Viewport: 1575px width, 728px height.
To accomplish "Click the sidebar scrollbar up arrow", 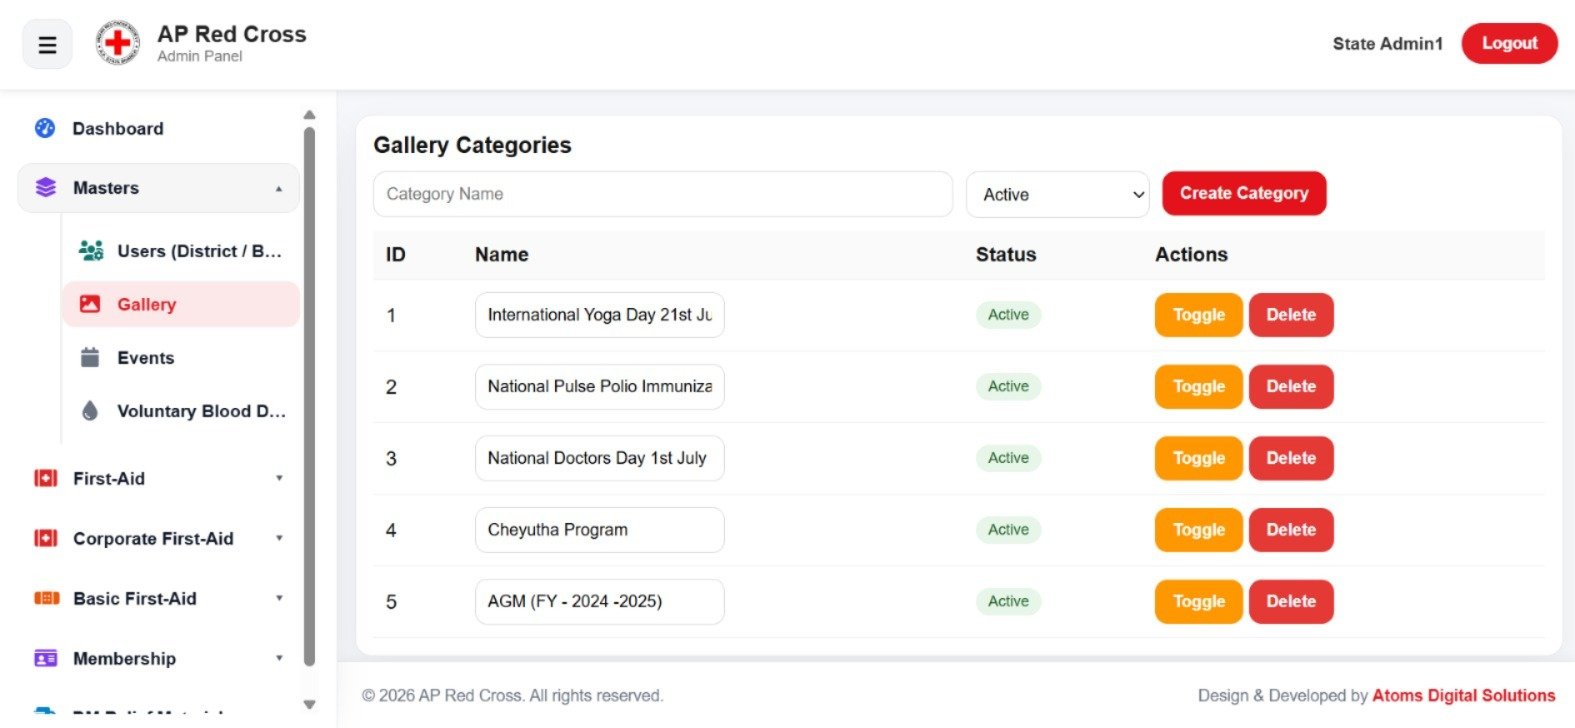I will pos(309,115).
